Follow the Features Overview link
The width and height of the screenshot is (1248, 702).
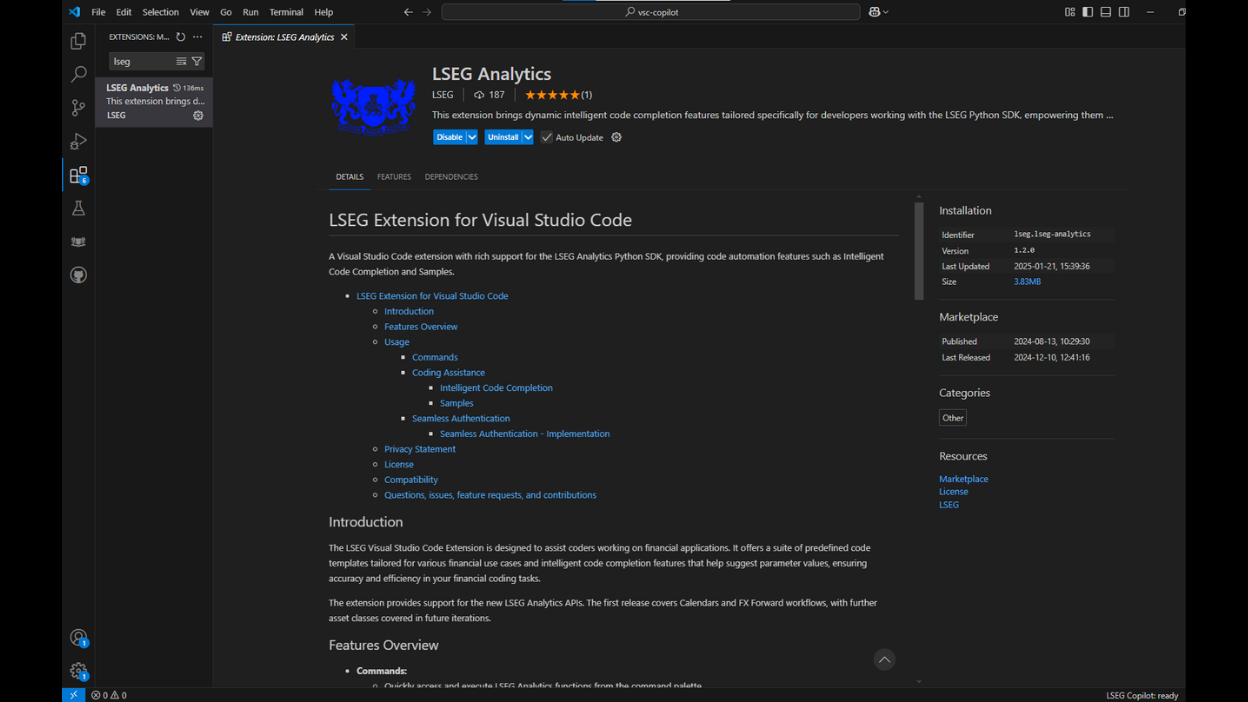coord(421,326)
